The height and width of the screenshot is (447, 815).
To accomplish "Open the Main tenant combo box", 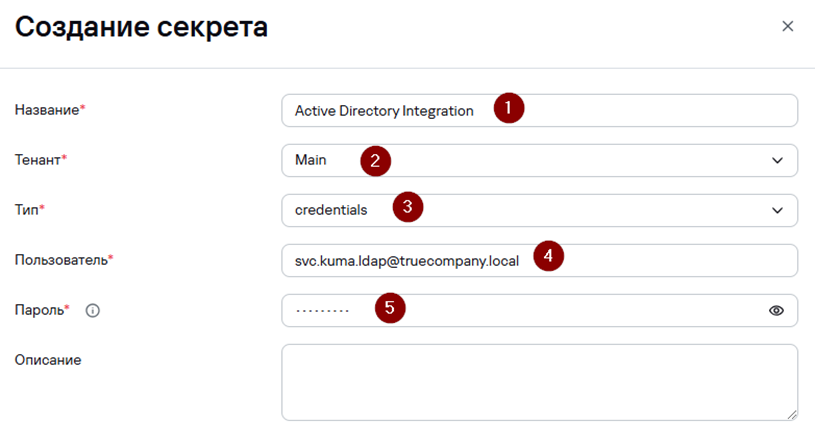I will [540, 161].
